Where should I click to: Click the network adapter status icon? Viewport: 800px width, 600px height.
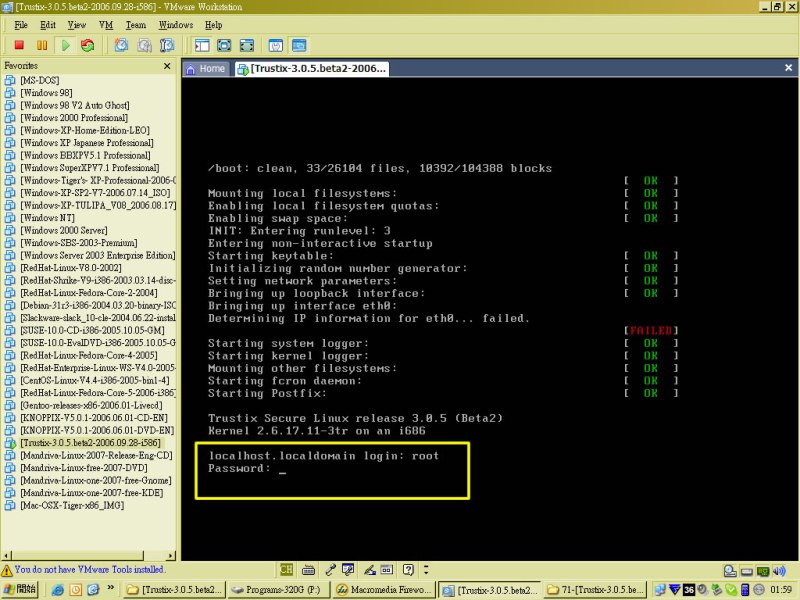763,571
